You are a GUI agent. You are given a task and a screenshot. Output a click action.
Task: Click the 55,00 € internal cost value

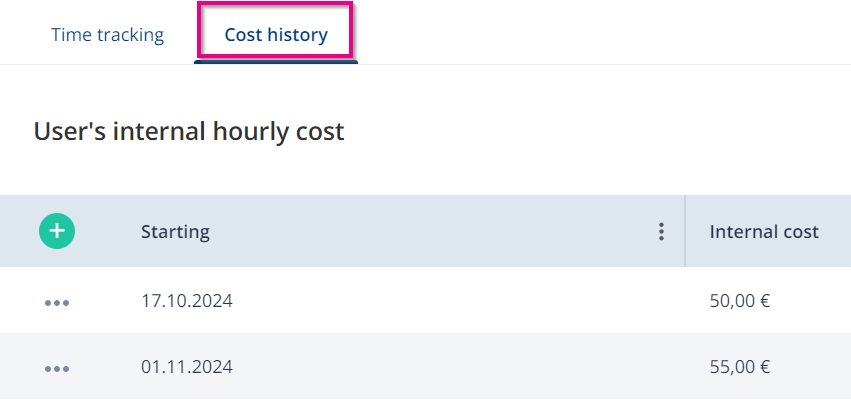(x=740, y=367)
